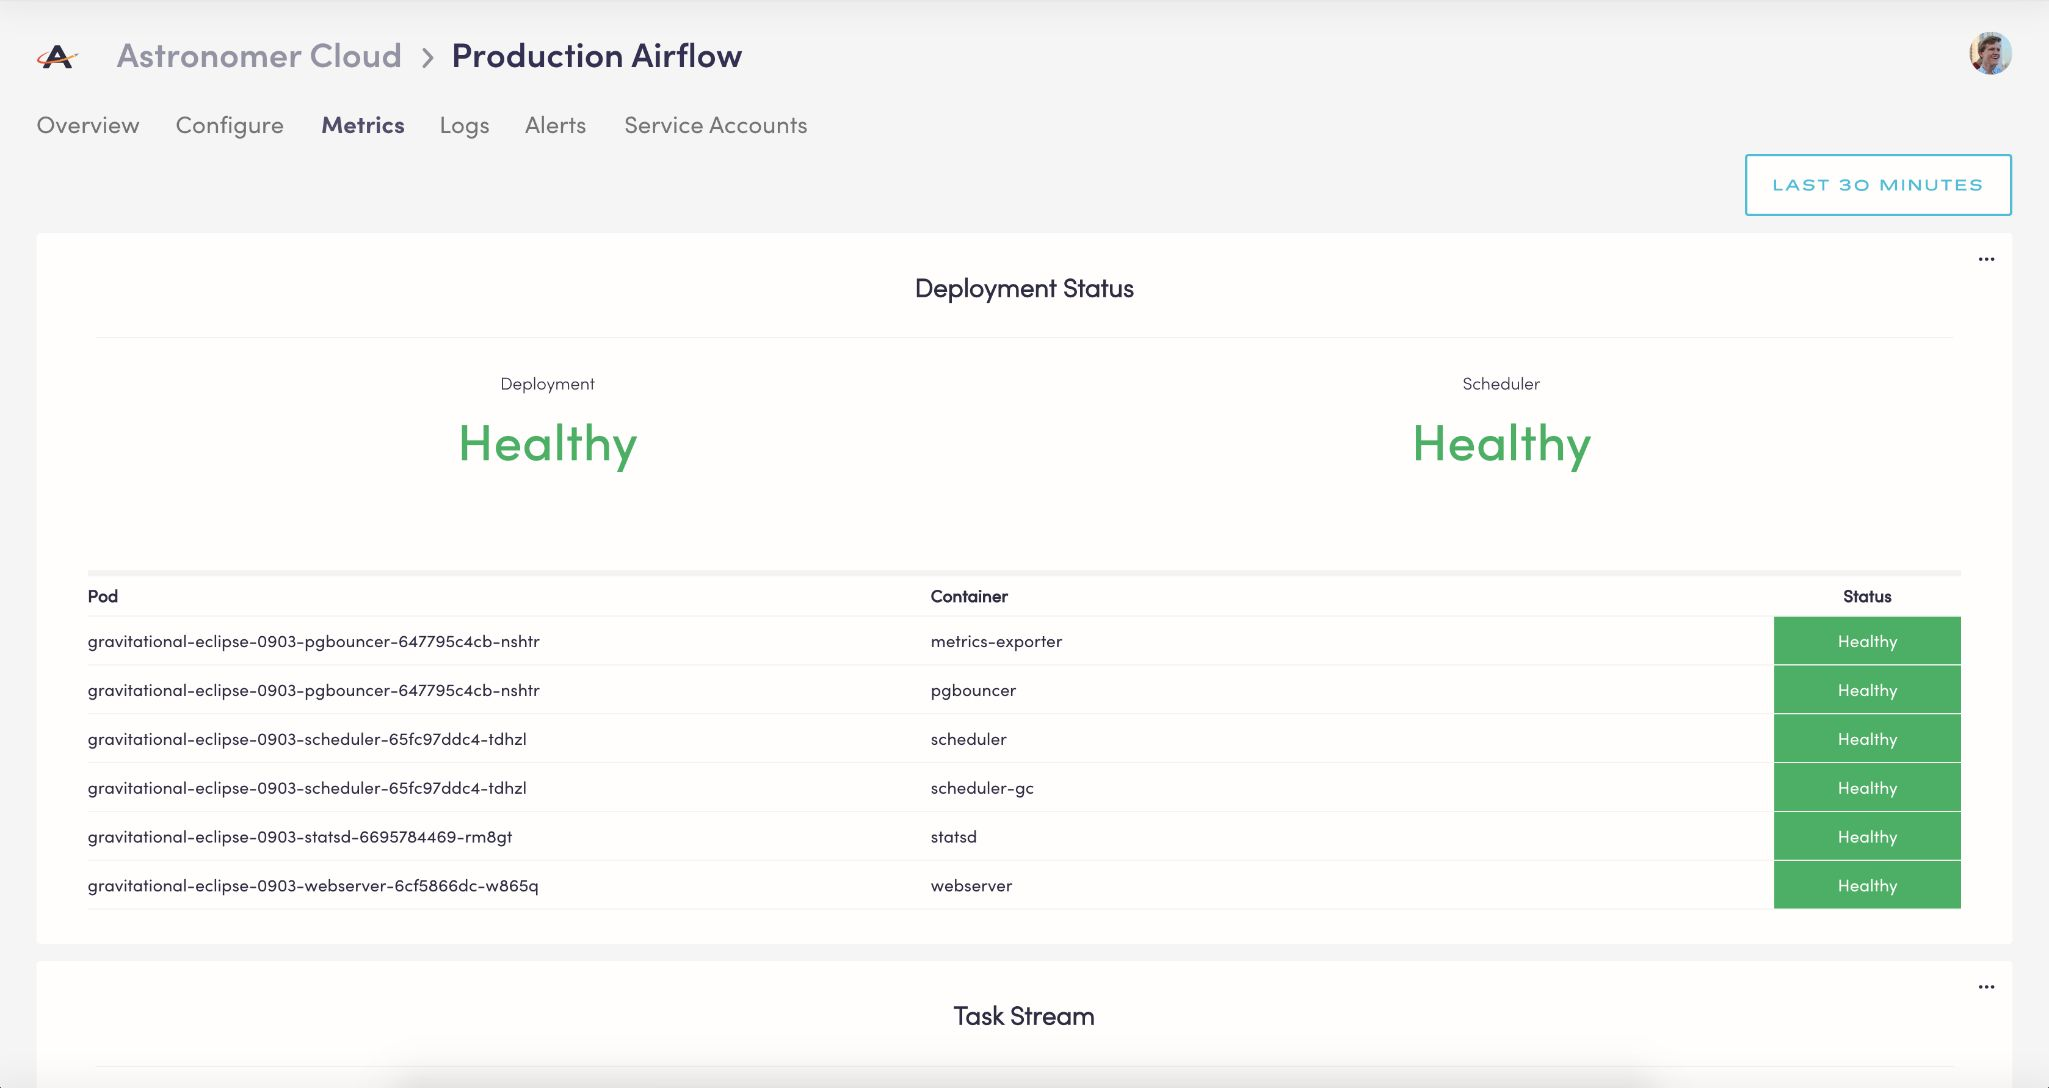Click the Service Accounts navigation link
This screenshot has height=1088, width=2049.
pyautogui.click(x=716, y=125)
